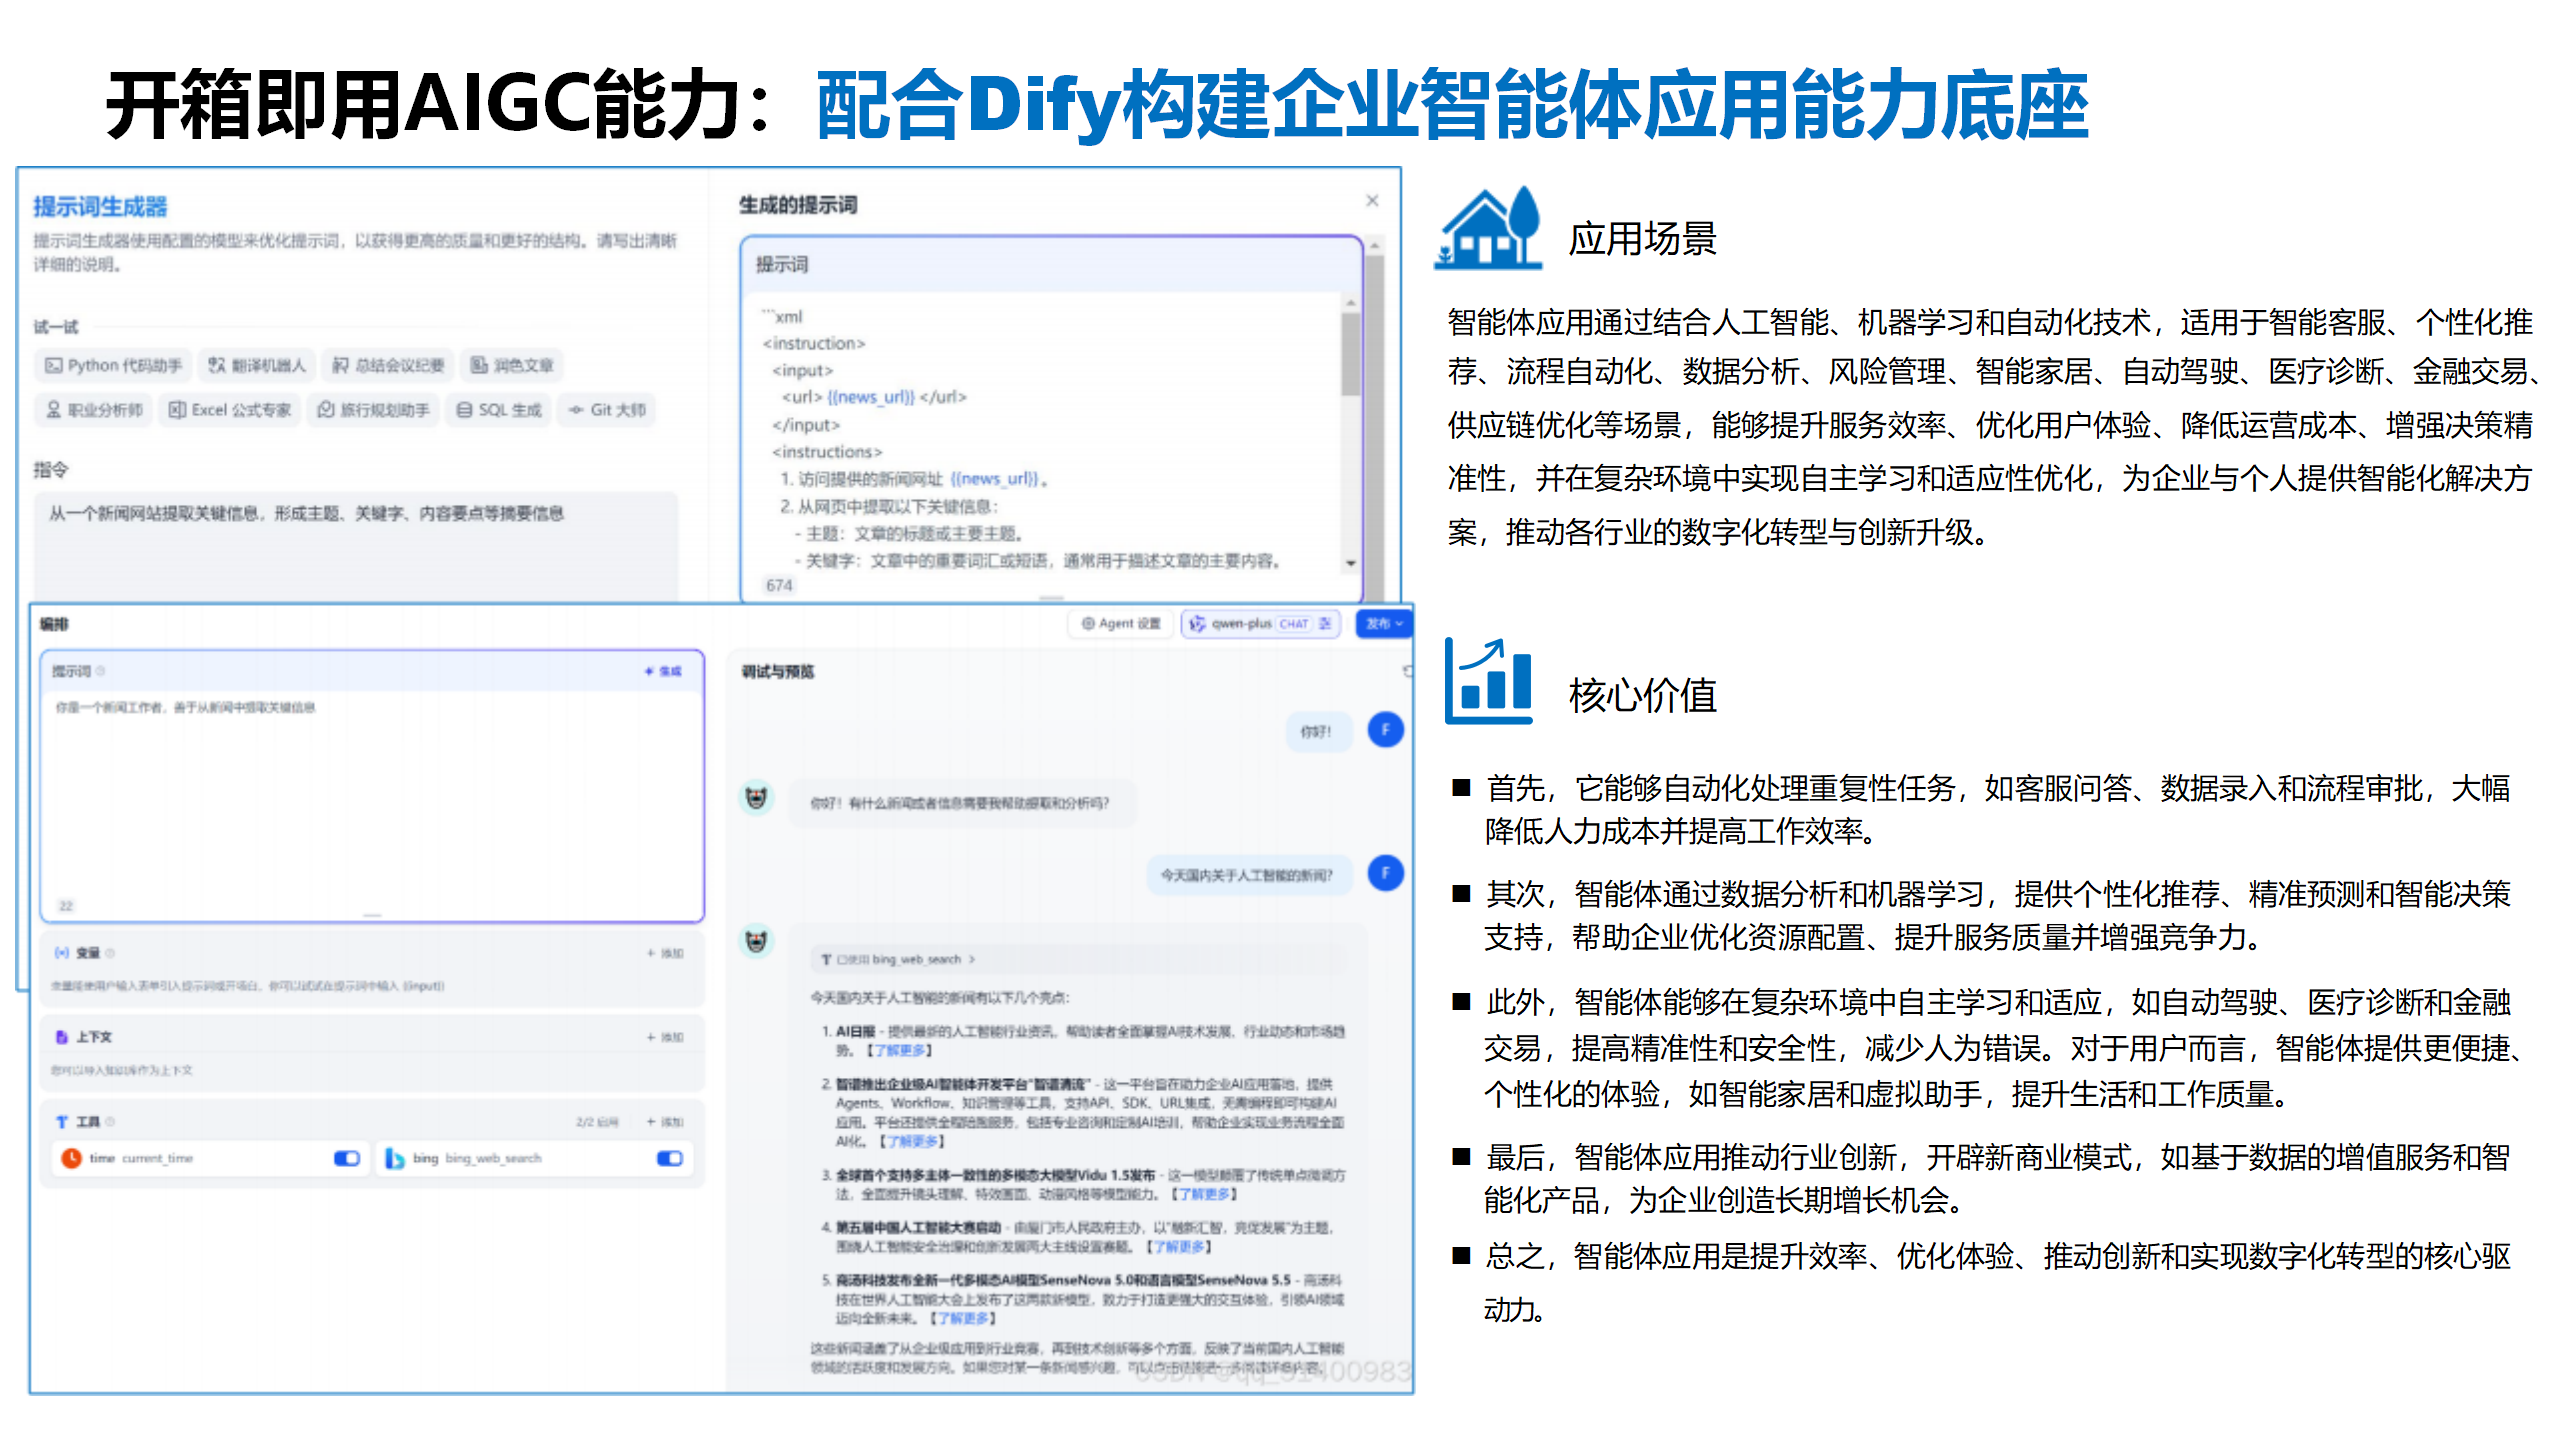Click 添加 in the 变量 section
The image size is (2560, 1440).
(x=665, y=953)
